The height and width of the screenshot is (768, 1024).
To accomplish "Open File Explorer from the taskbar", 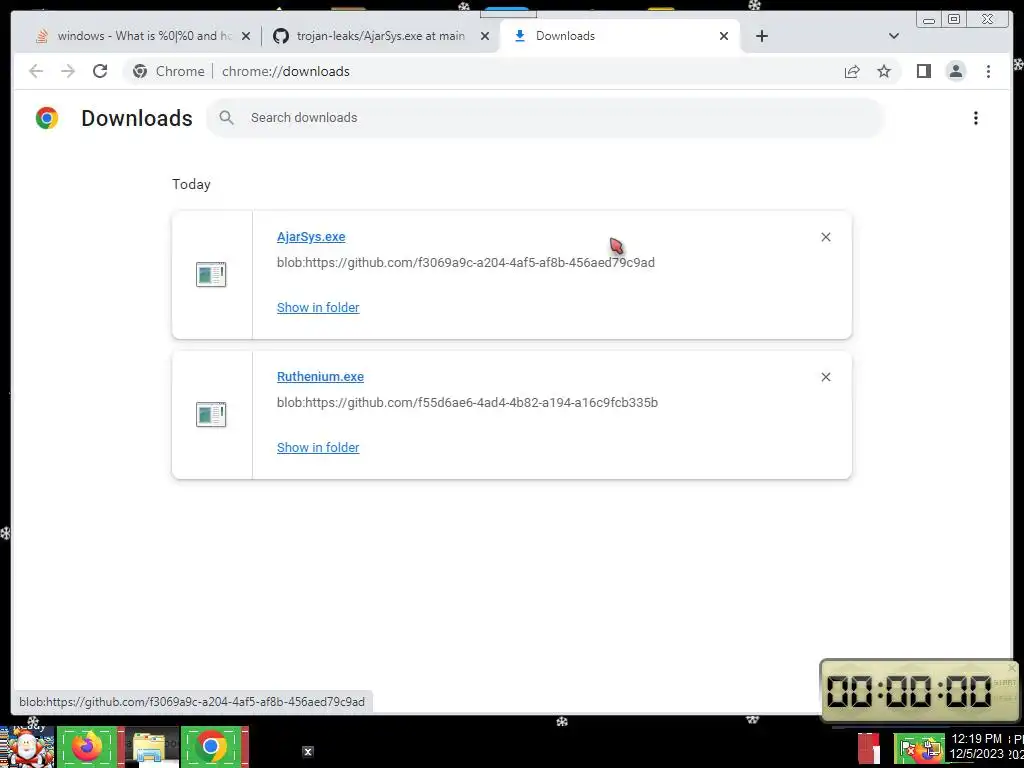I will point(151,746).
